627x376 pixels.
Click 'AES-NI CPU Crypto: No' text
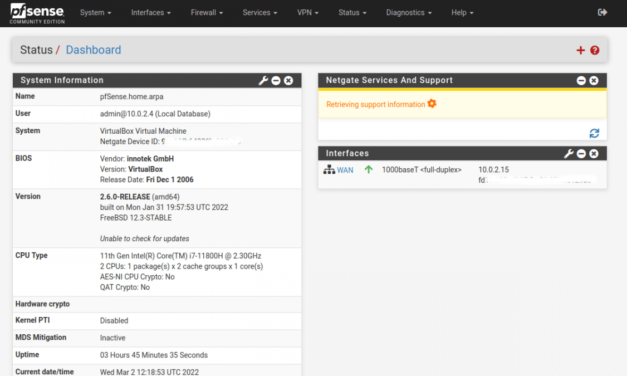(x=137, y=277)
